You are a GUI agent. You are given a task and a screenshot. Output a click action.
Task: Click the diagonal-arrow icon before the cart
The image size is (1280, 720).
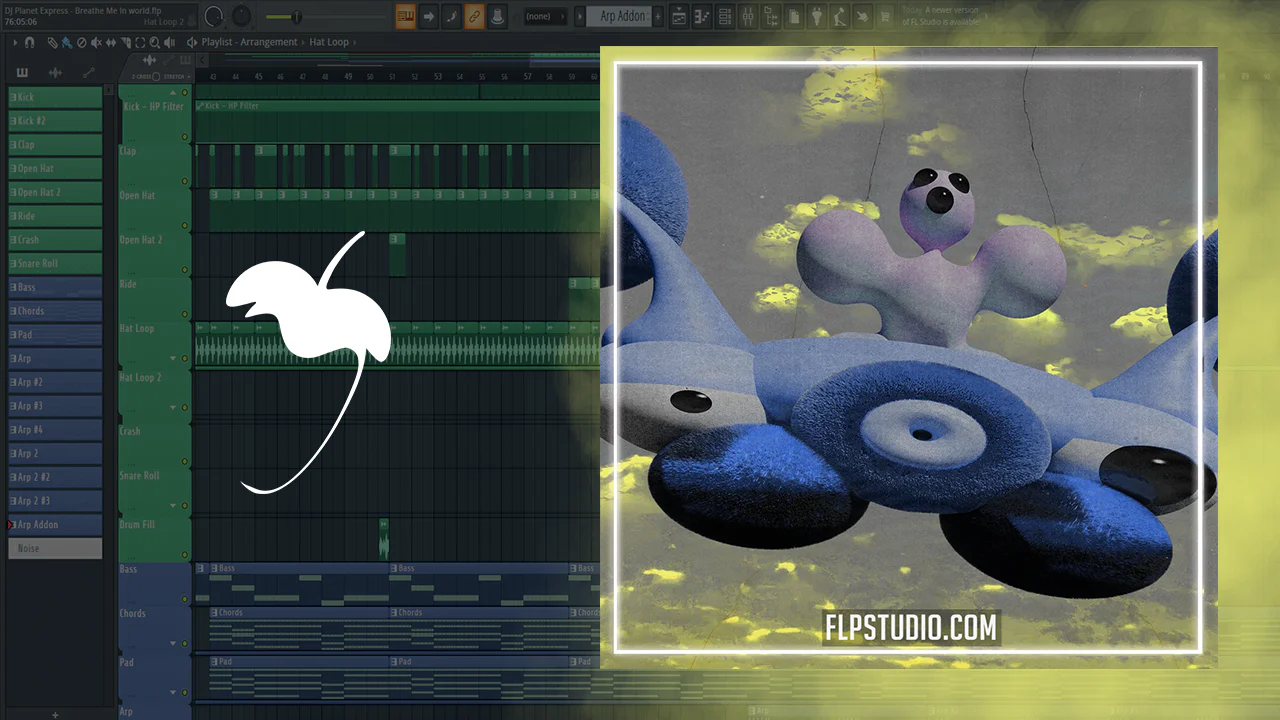pyautogui.click(x=863, y=16)
